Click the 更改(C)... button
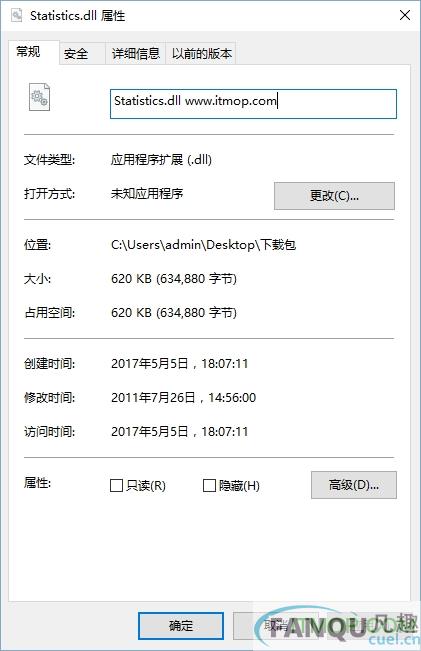 (x=334, y=196)
